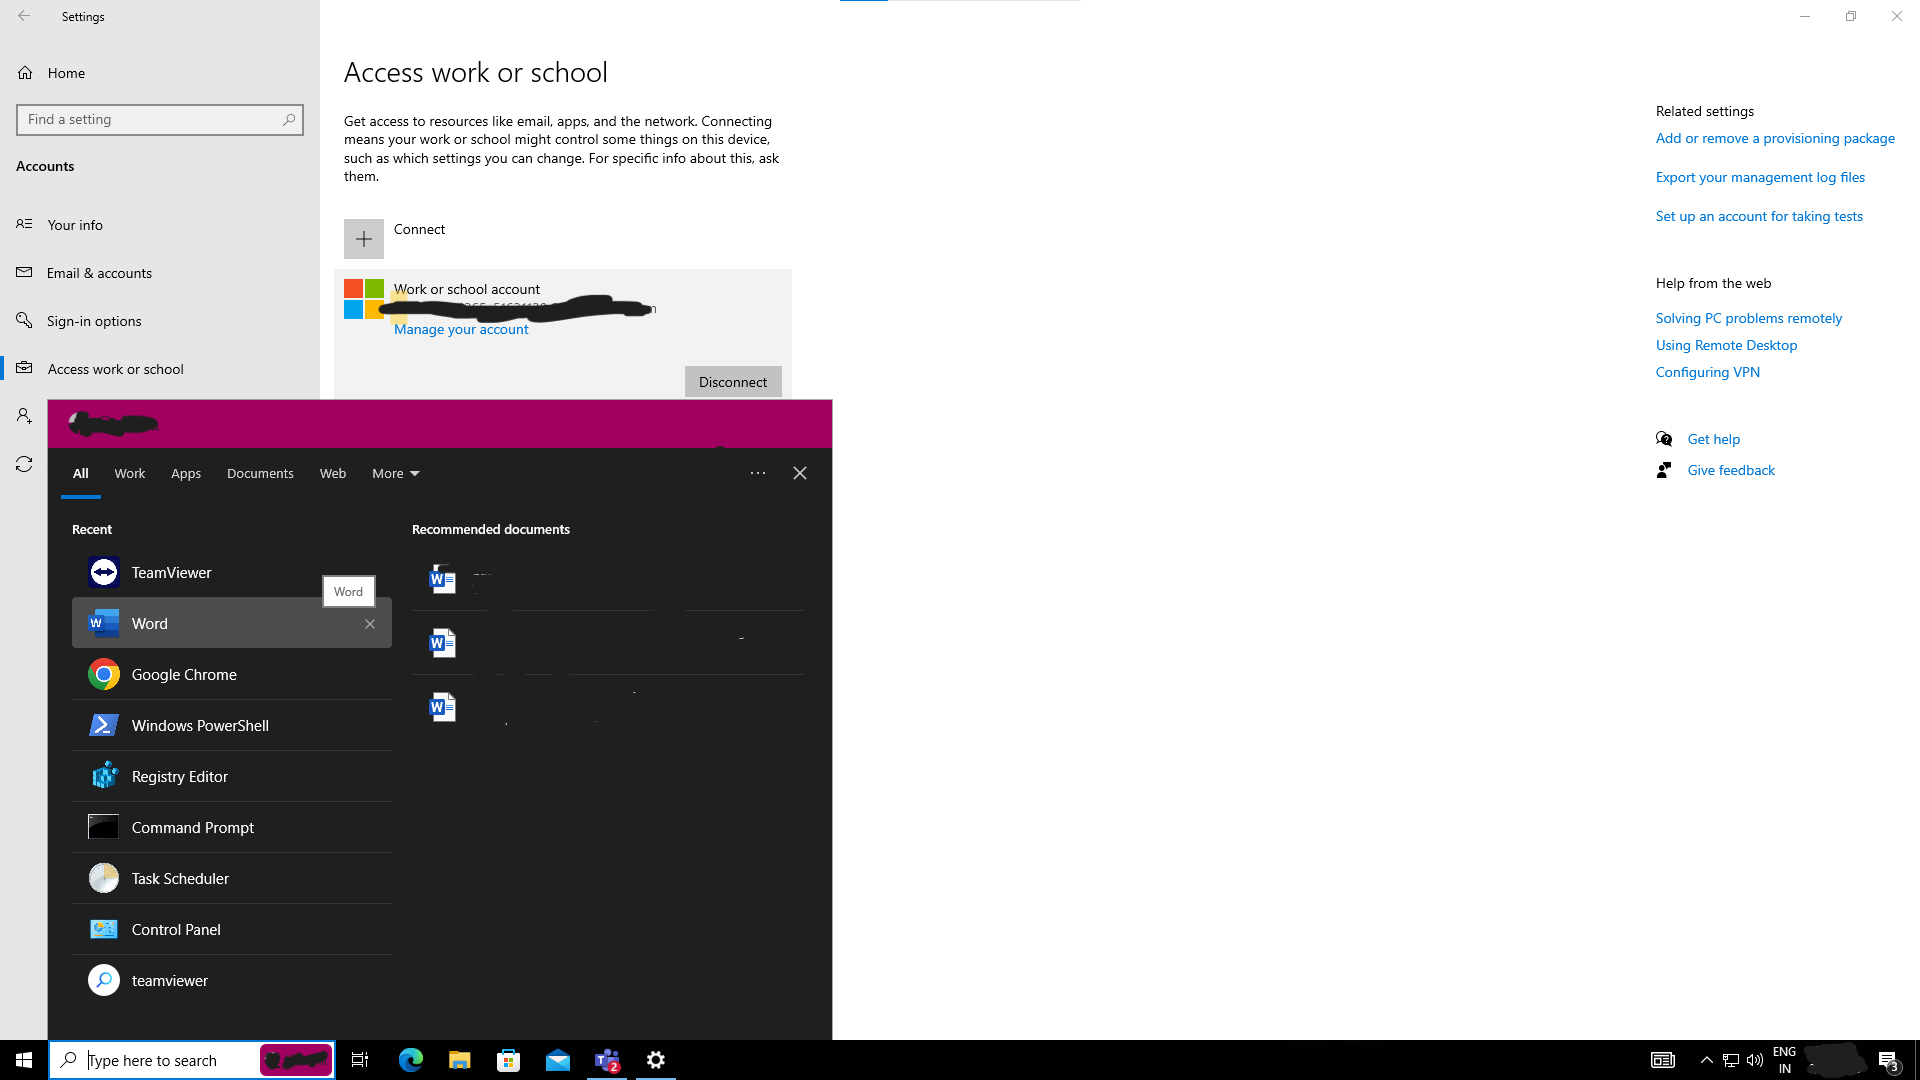Open Command Prompt recent entry

[231, 827]
